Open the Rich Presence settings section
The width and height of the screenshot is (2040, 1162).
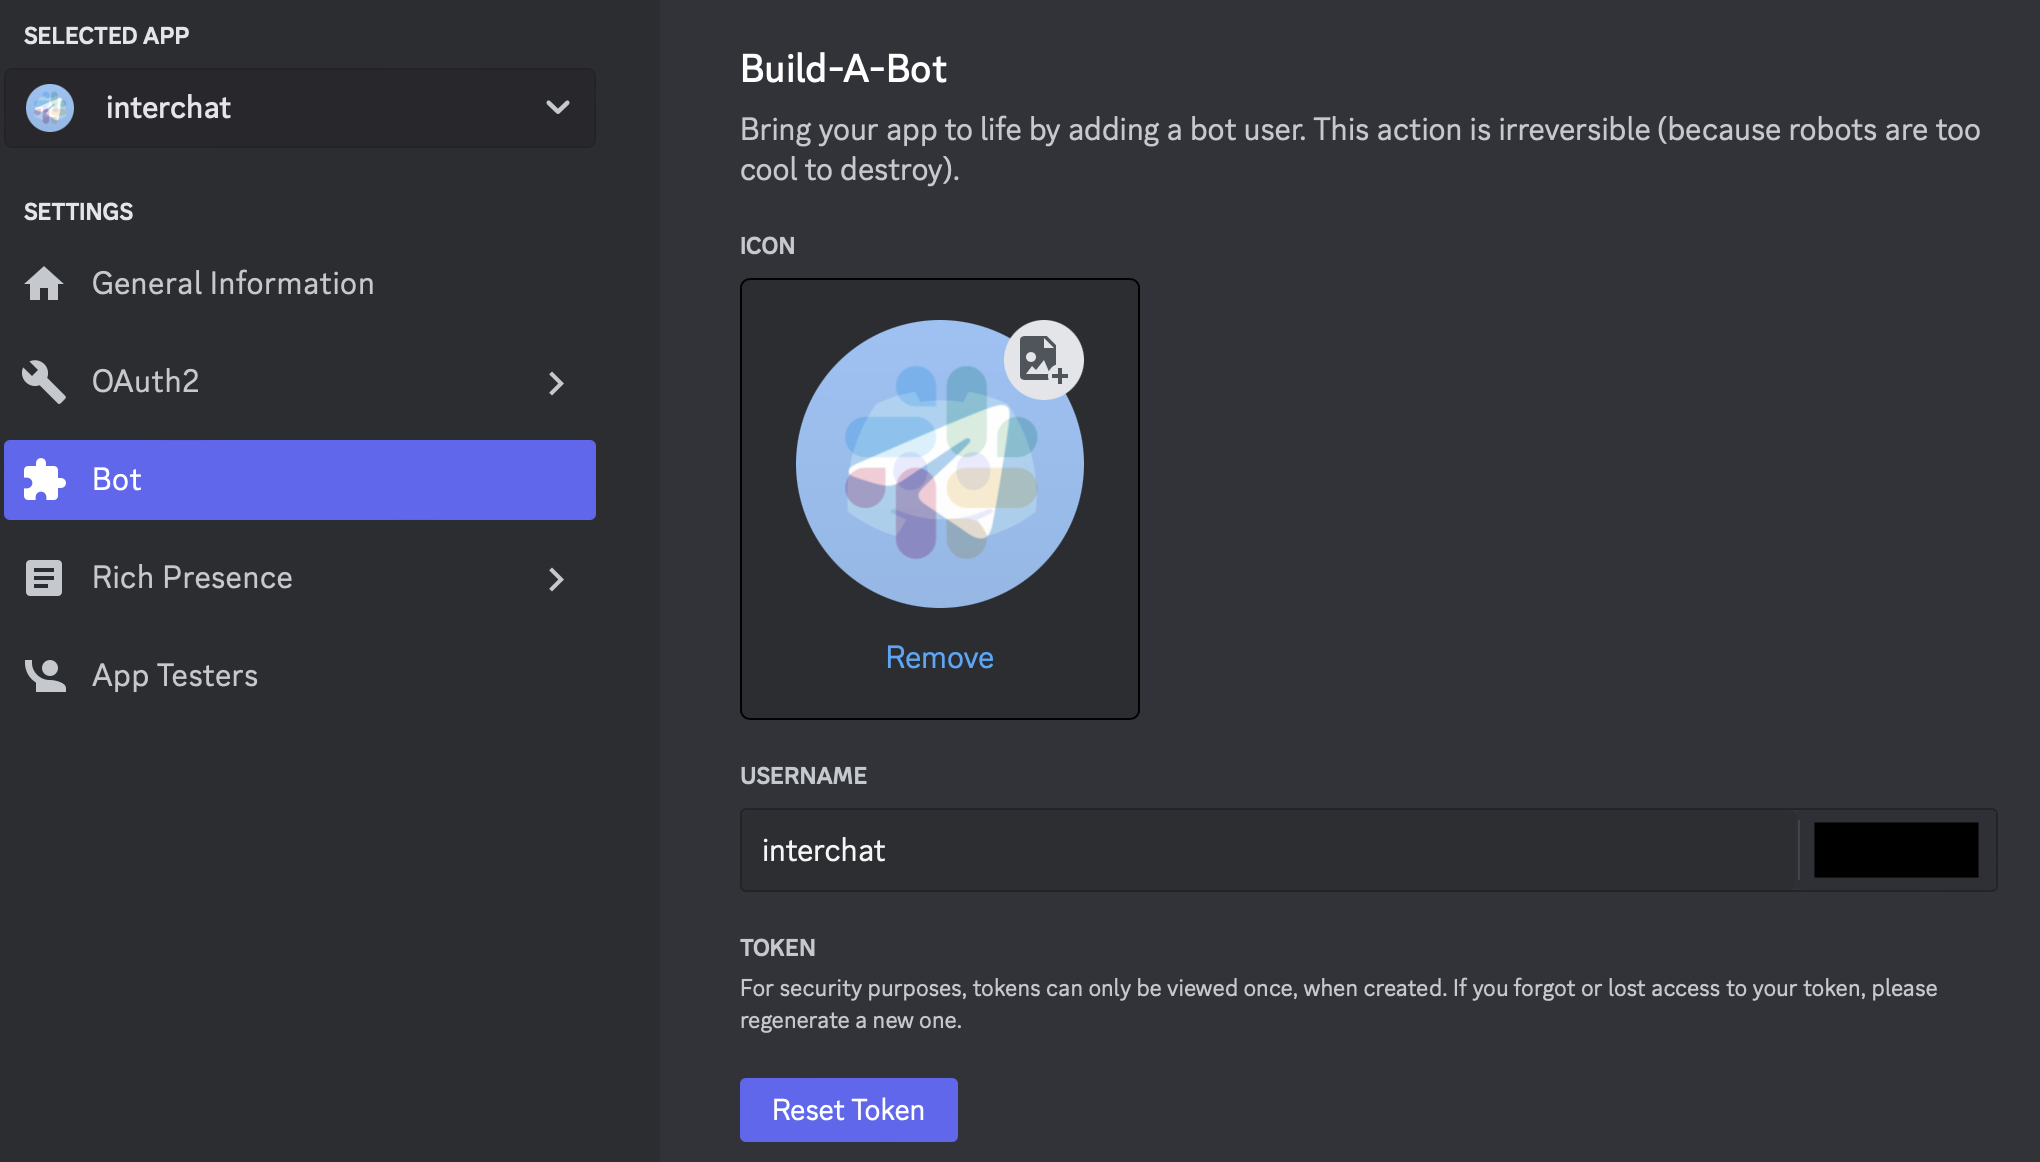point(300,578)
